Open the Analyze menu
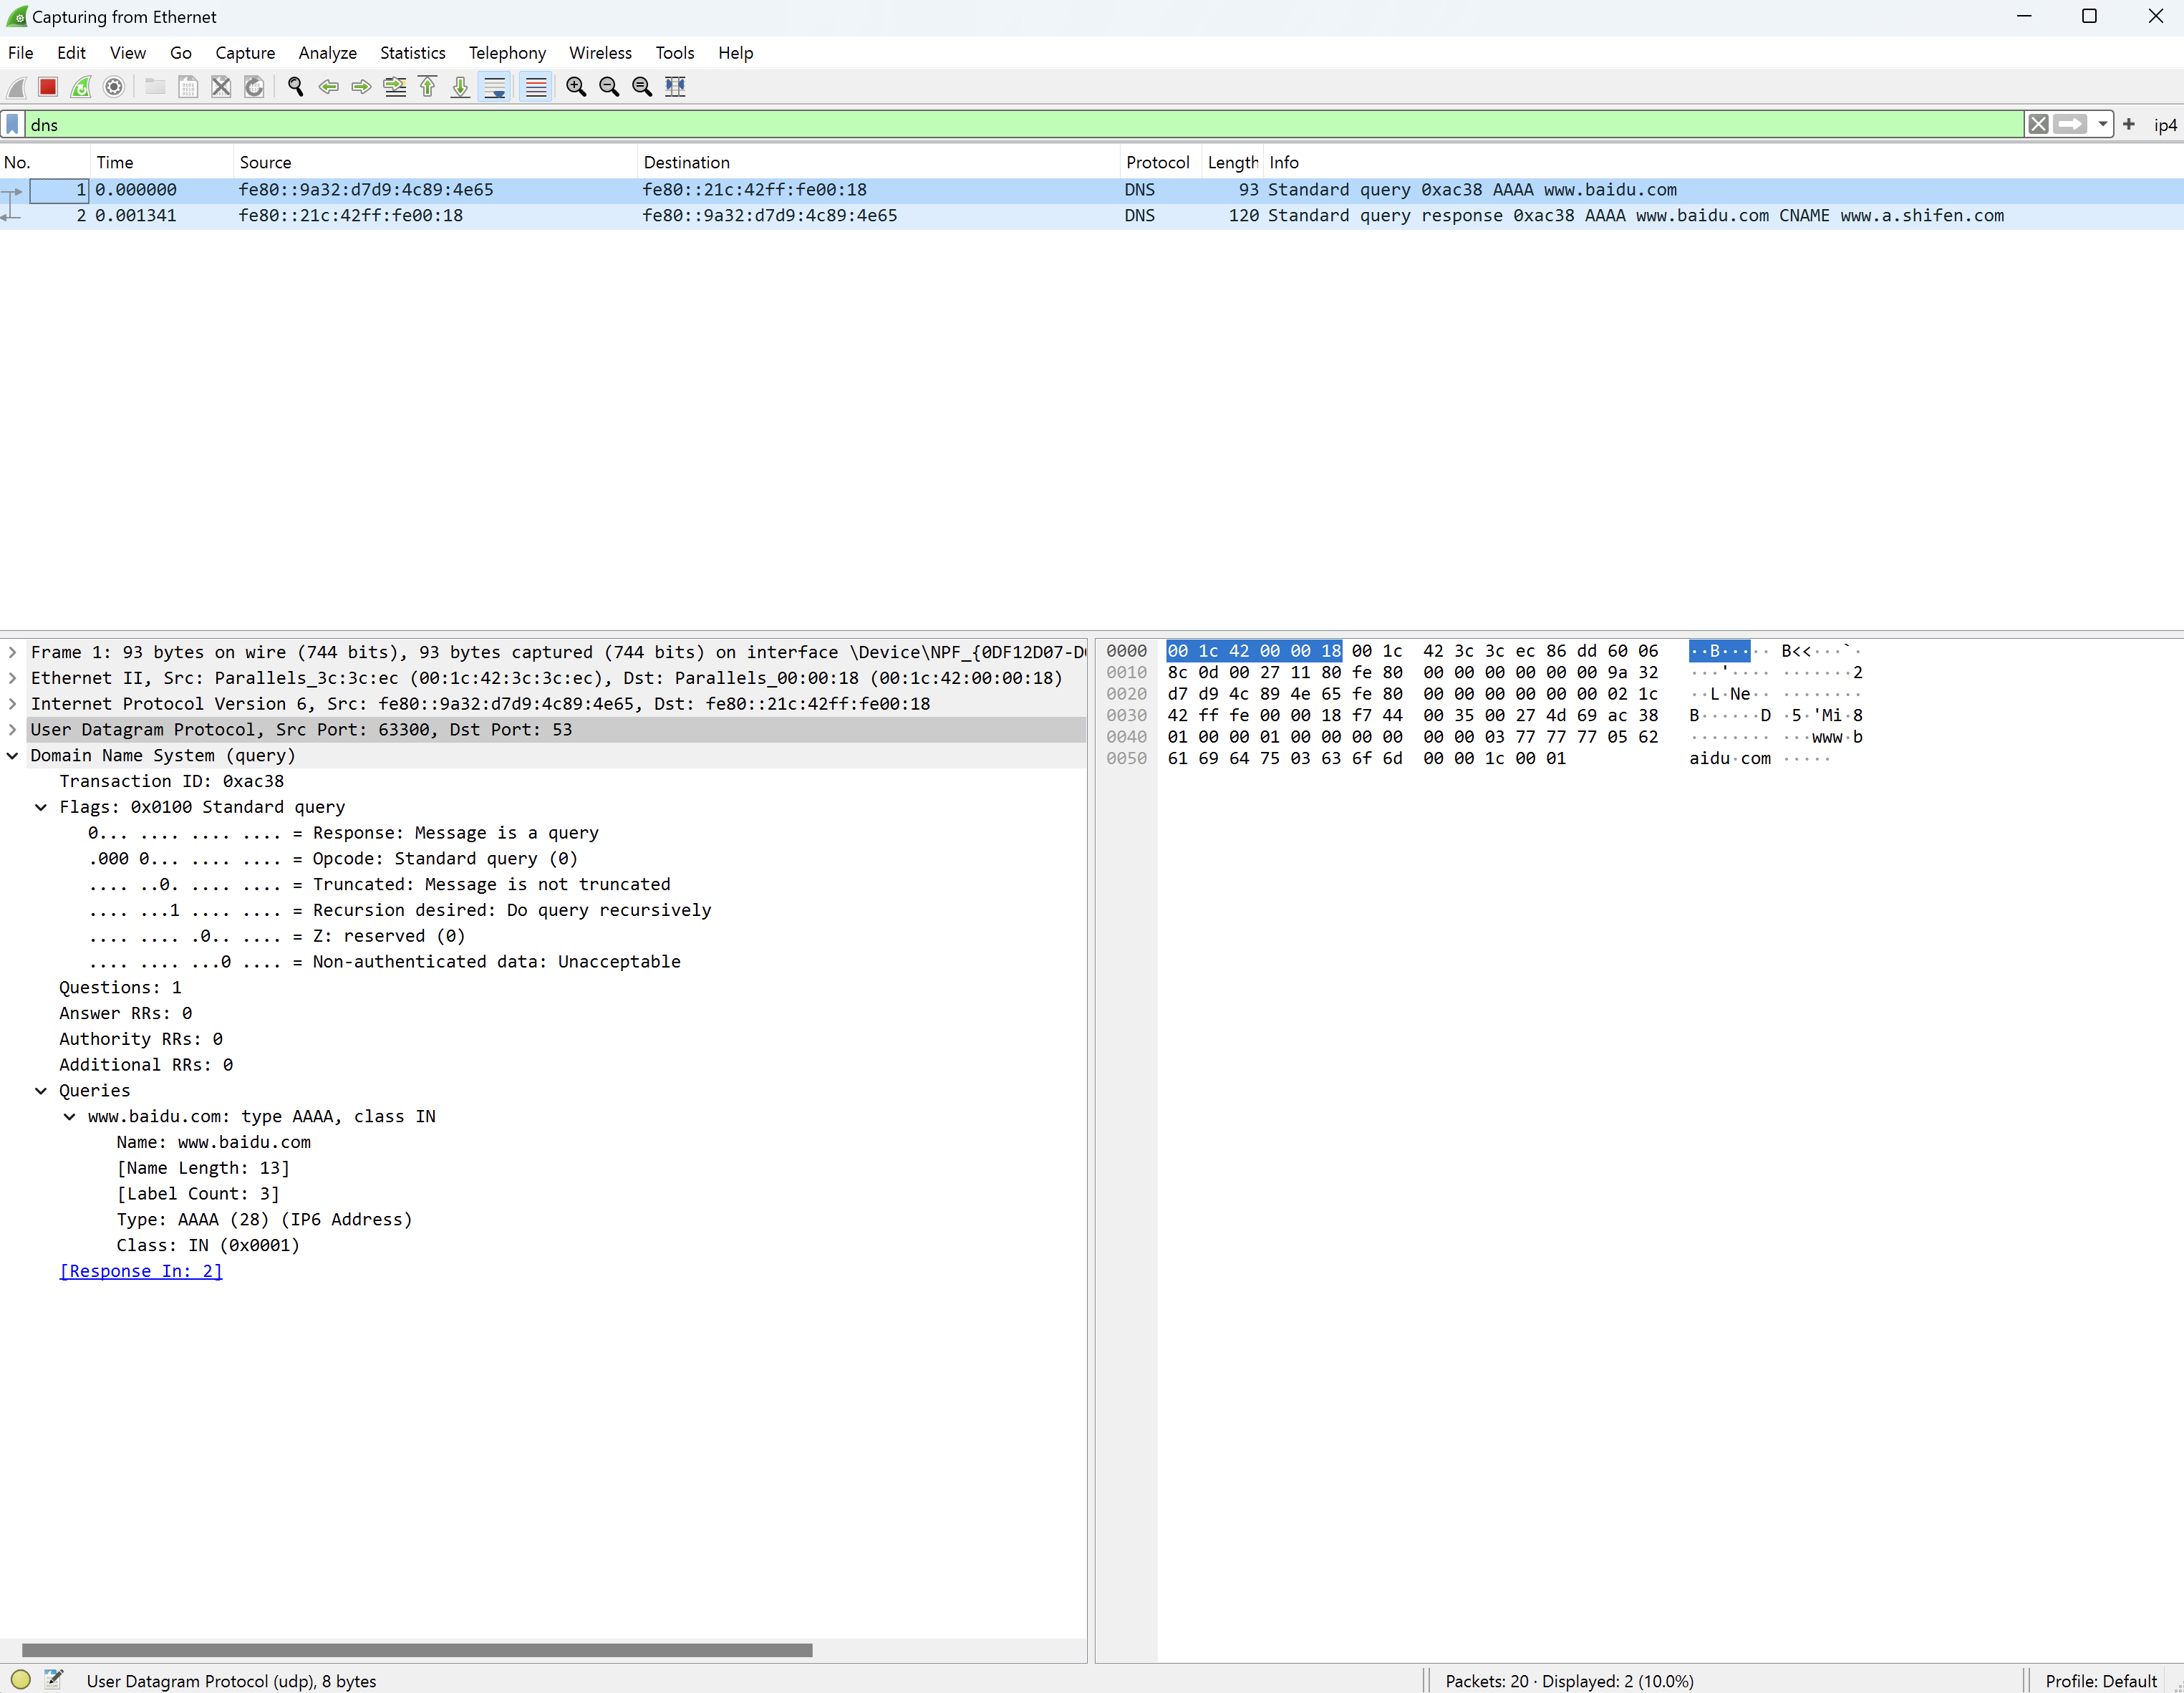Image resolution: width=2184 pixels, height=1693 pixels. coord(328,53)
